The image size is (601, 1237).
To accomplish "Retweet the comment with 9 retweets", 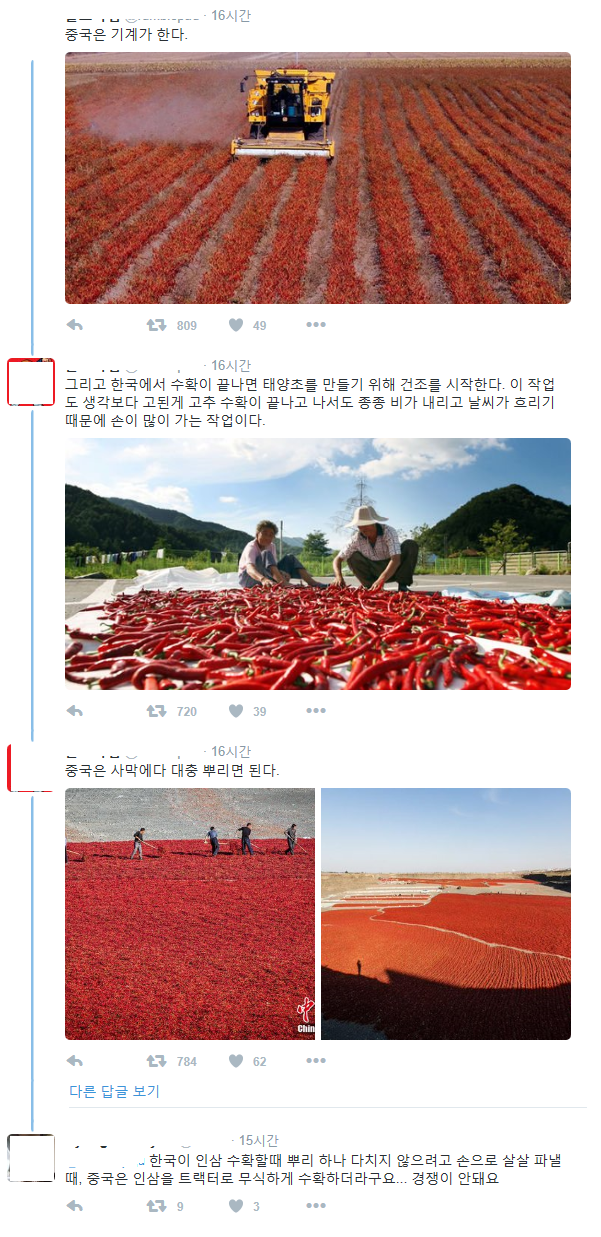I will [x=157, y=1206].
